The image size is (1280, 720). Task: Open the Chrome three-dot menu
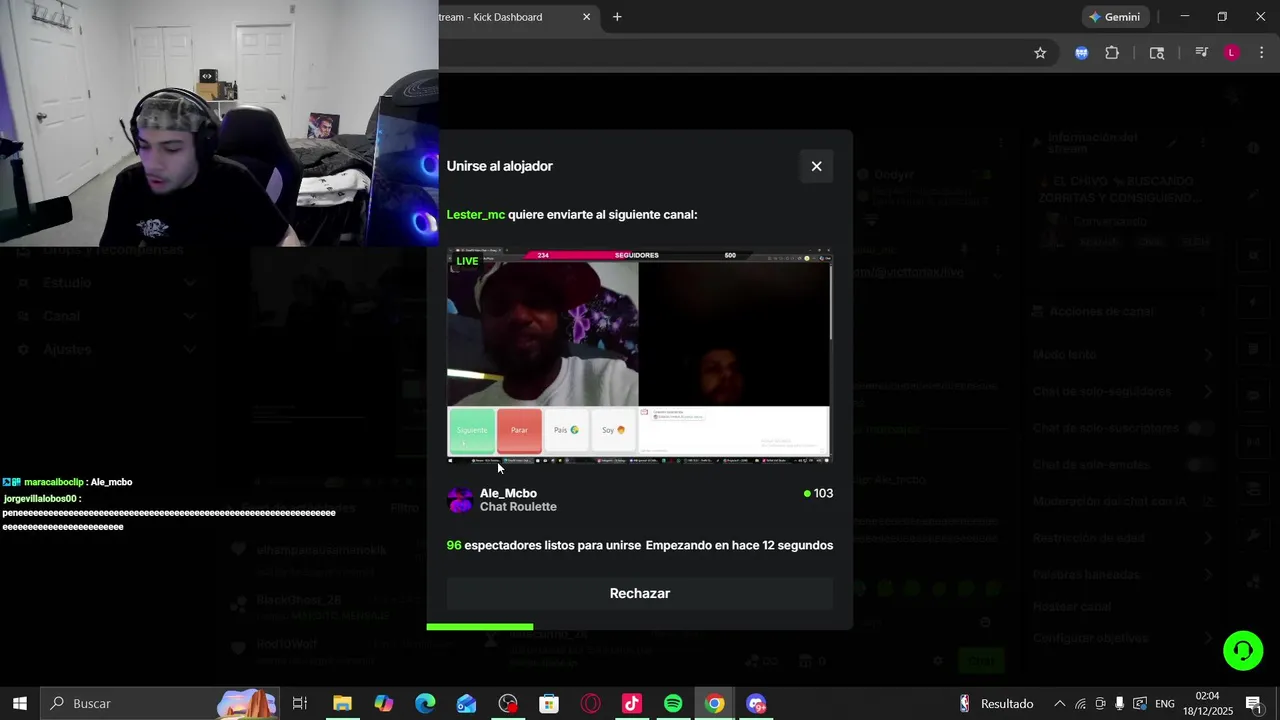pos(1261,53)
